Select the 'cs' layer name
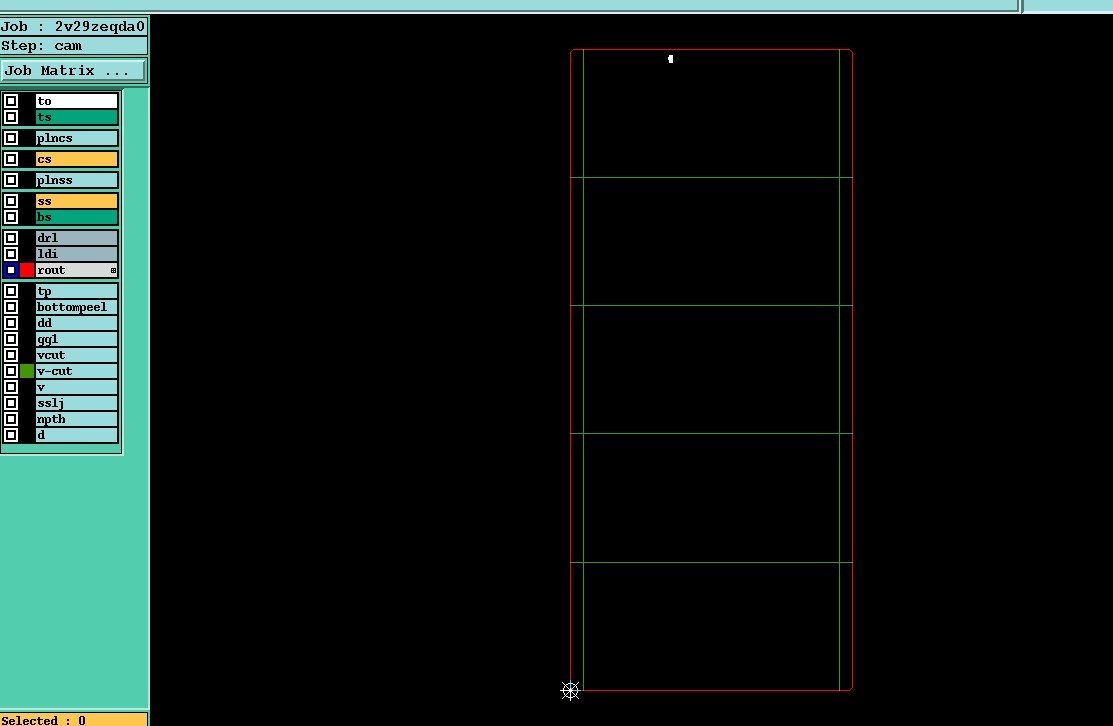Screen dimensions: 1113x726 [x=77, y=159]
